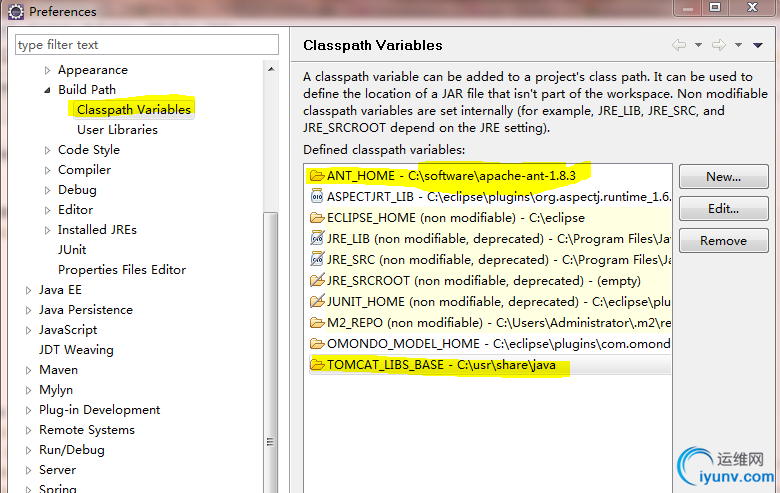
Task: Select JUnit preference page
Action: point(72,250)
